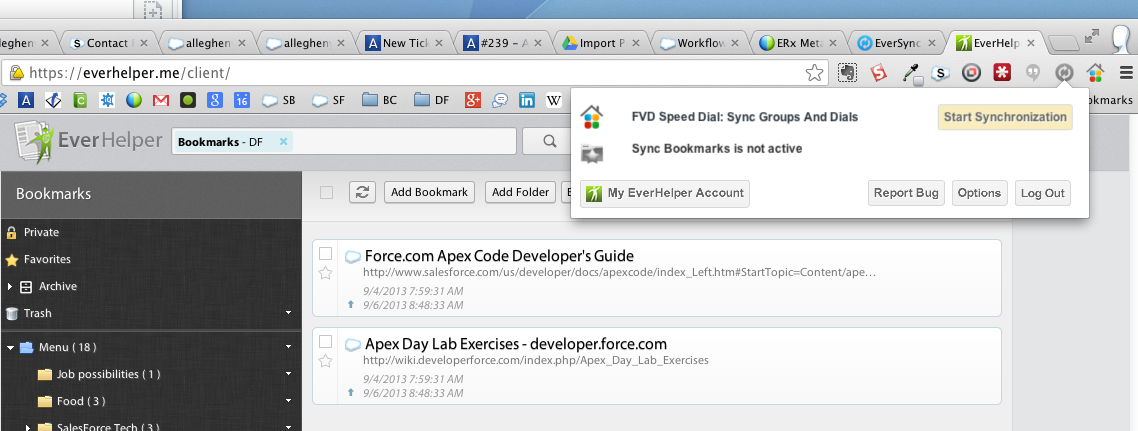Viewport: 1138px width, 431px height.
Task: Switch to the Import Google Drive tab
Action: coord(602,43)
